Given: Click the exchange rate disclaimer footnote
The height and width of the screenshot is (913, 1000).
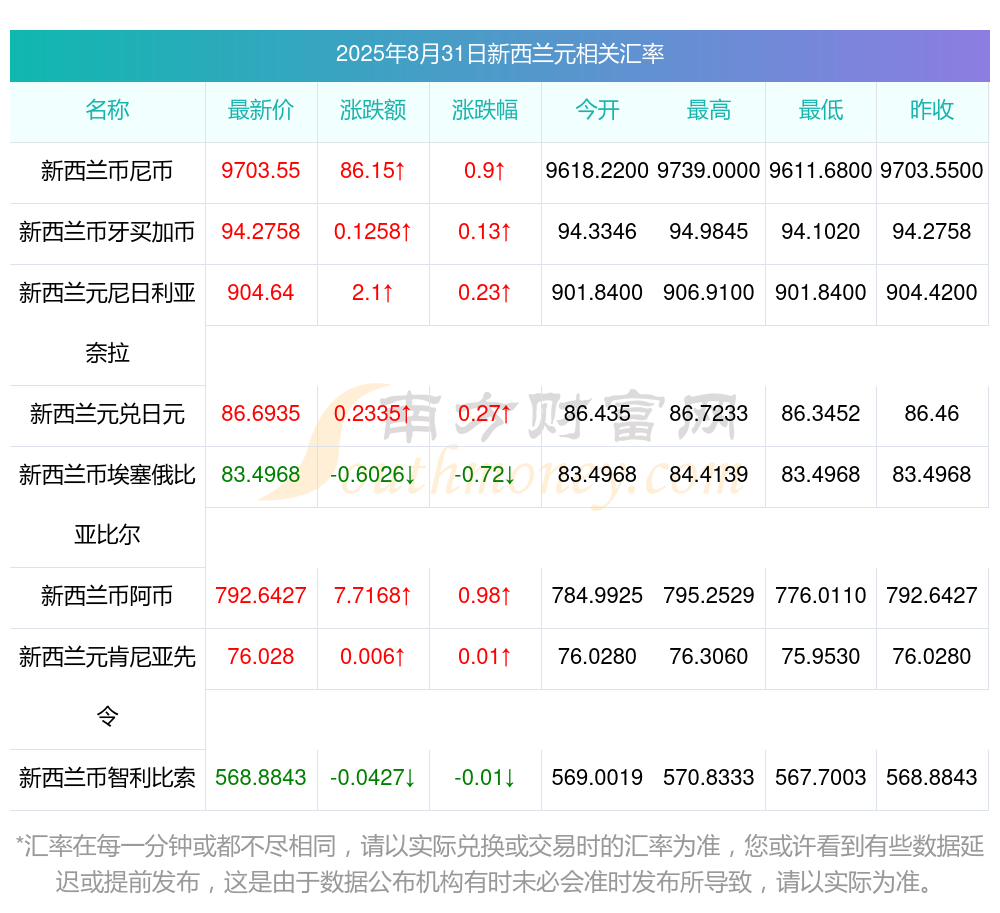Looking at the screenshot, I should [499, 865].
